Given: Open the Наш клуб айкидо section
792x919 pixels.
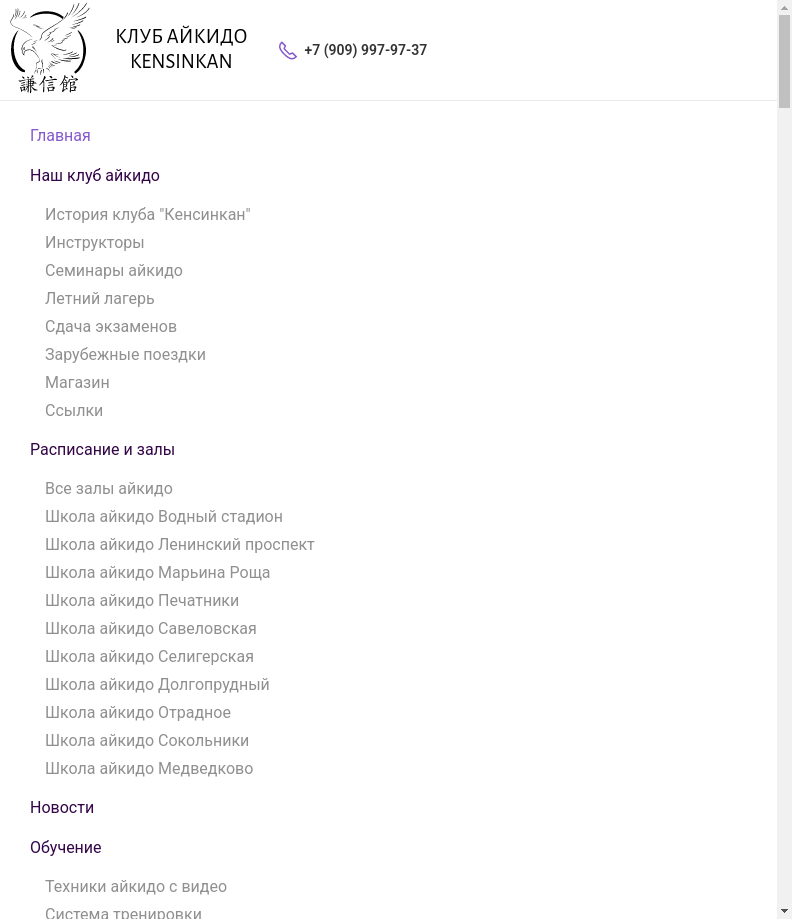Looking at the screenshot, I should click(x=95, y=176).
